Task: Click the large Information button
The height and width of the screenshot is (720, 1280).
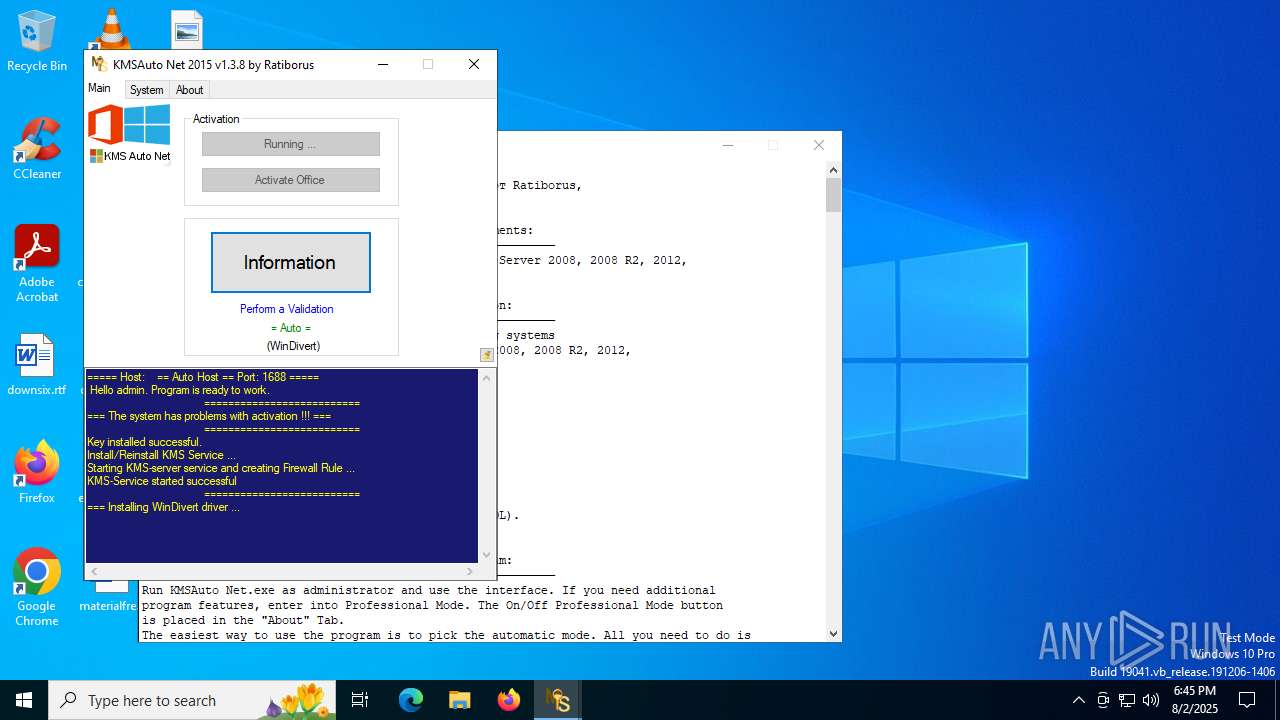Action: tap(290, 263)
